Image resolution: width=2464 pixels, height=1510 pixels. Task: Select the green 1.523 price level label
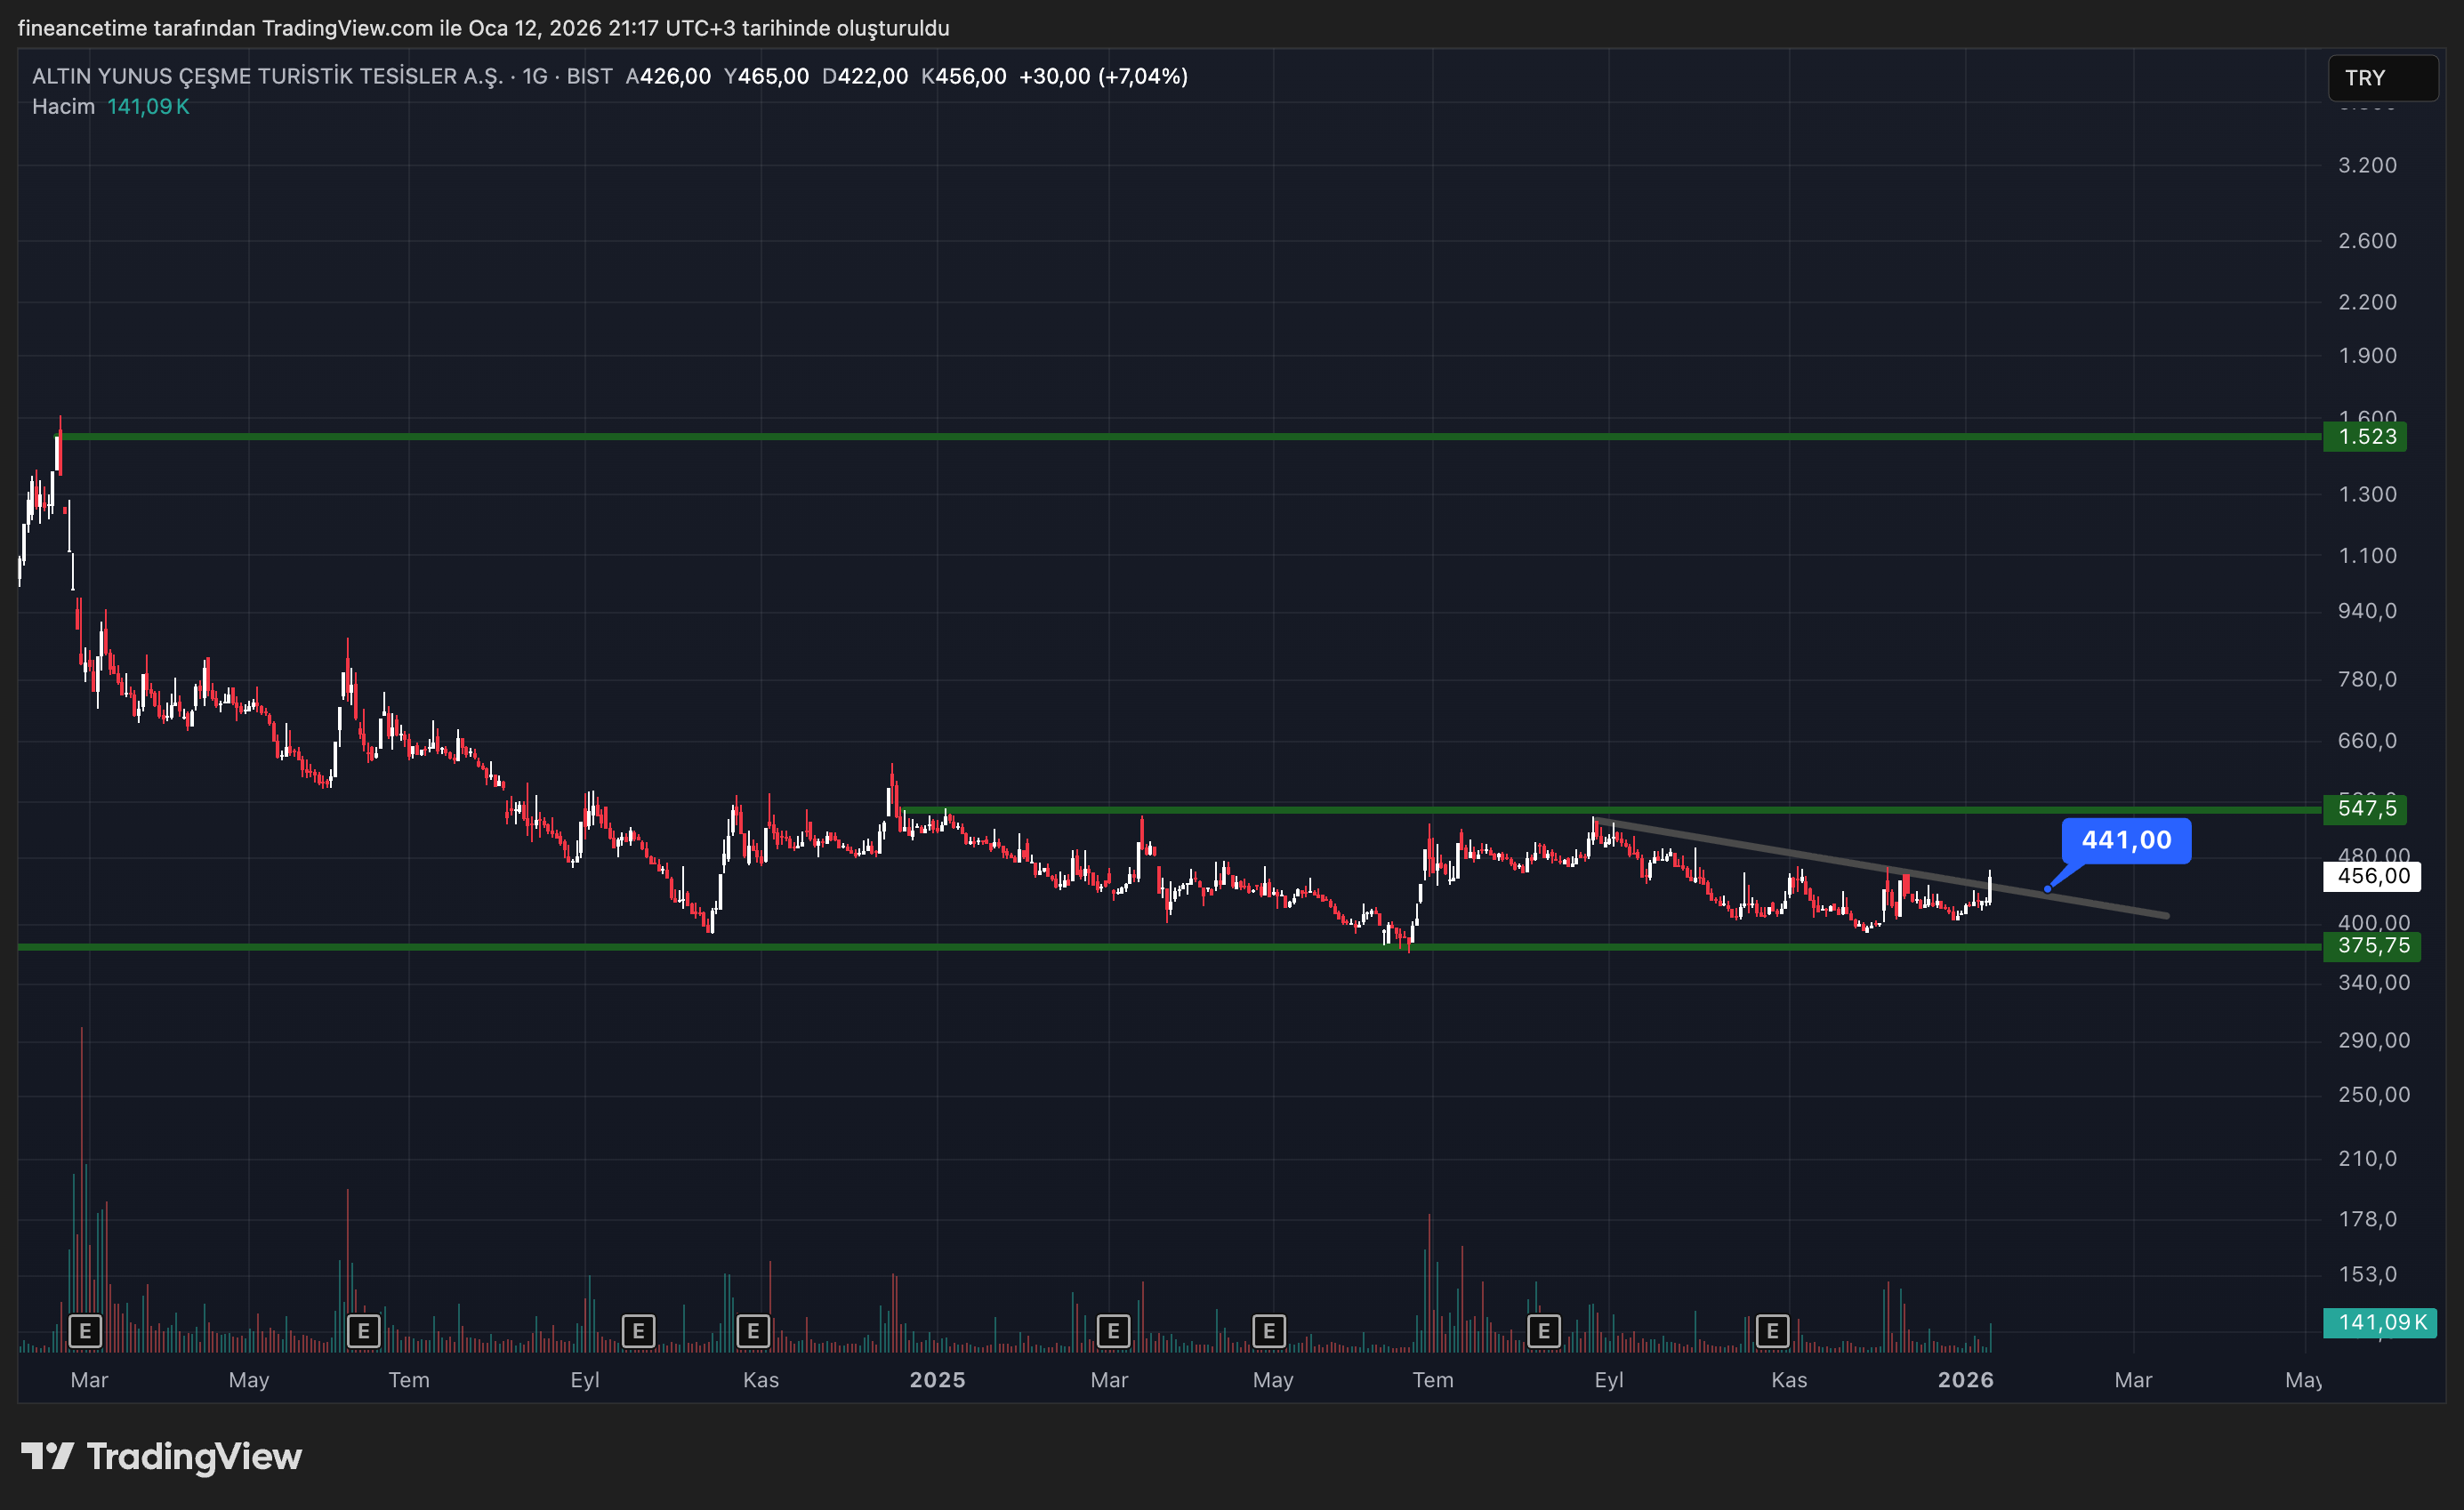coord(2366,437)
